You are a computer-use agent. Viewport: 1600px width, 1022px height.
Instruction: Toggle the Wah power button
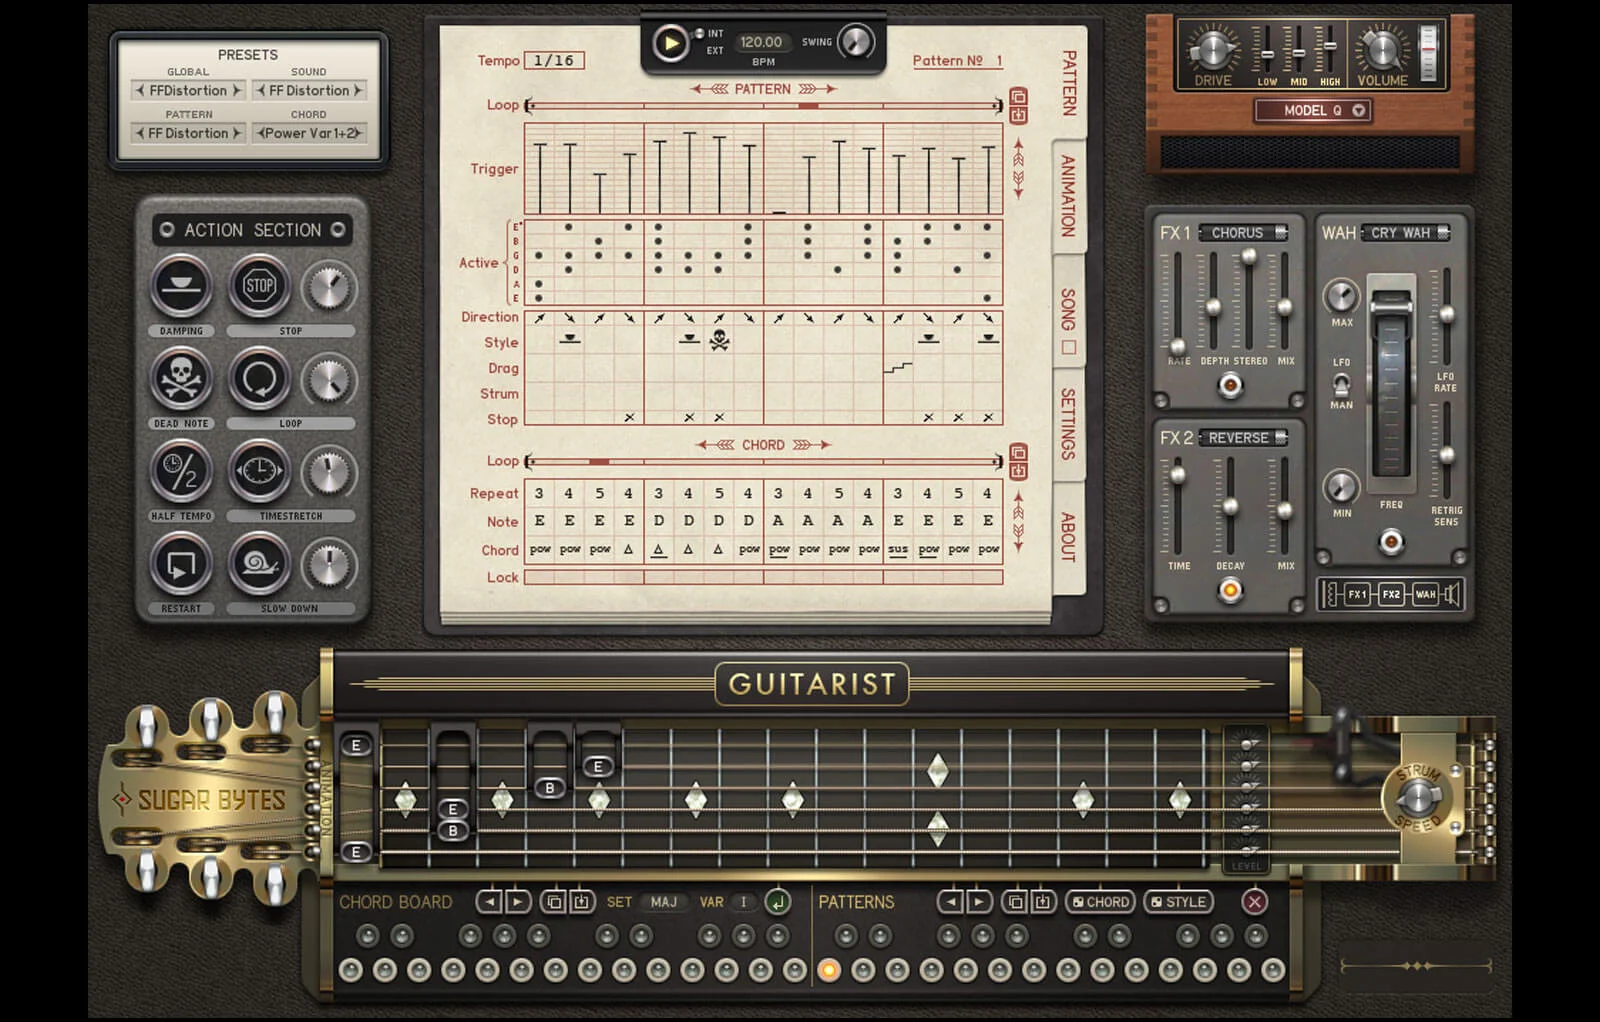[1391, 542]
